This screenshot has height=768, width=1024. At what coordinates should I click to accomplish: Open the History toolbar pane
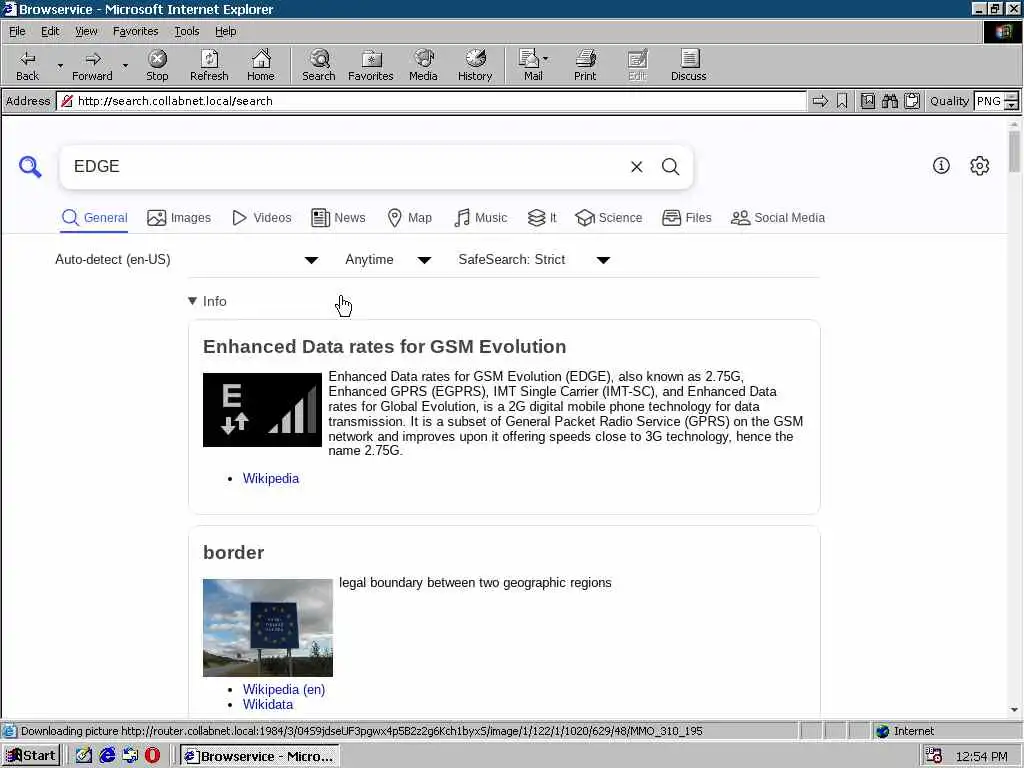click(475, 65)
